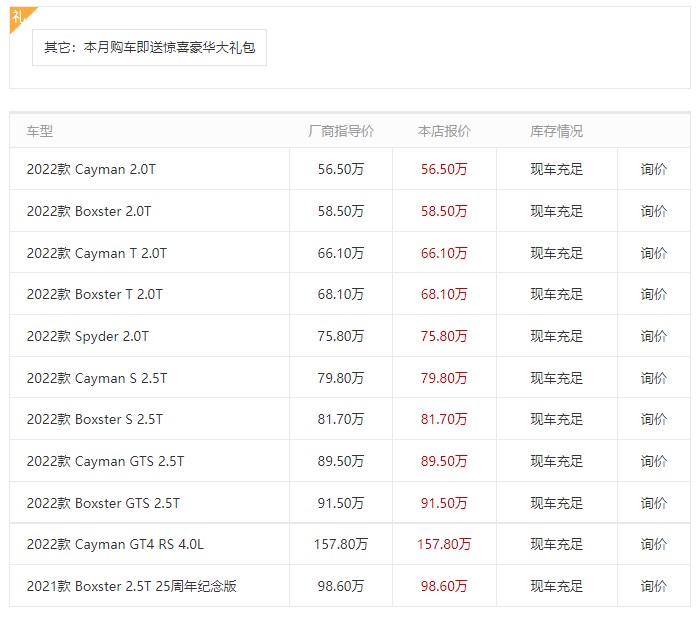Click the gray 157.80万 manufacturer guide price
Image resolution: width=700 pixels, height=618 pixels.
pyautogui.click(x=341, y=544)
